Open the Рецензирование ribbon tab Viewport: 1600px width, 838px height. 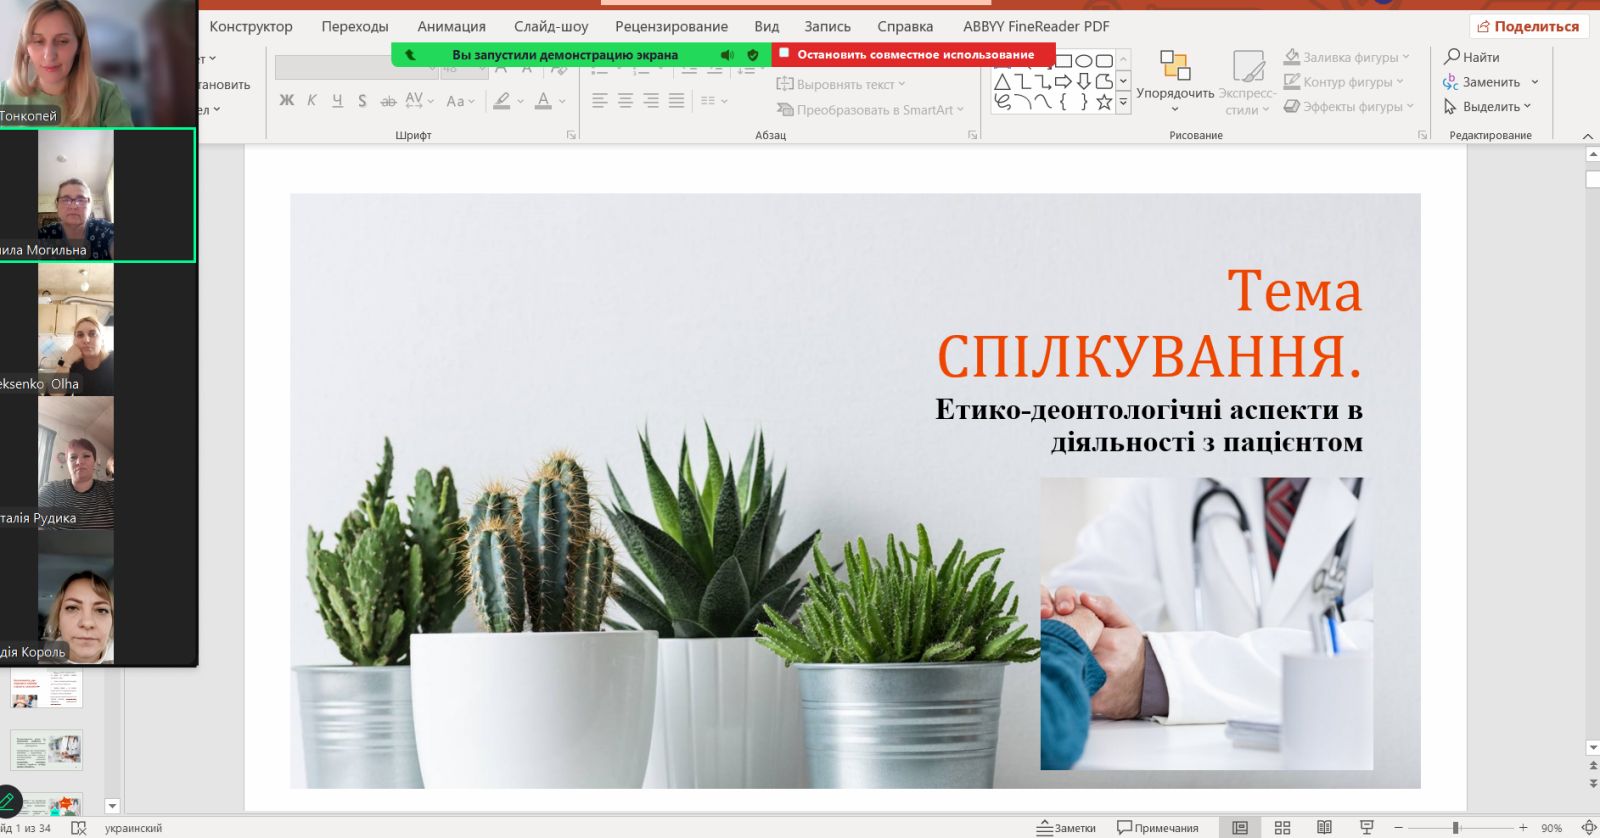coord(671,26)
